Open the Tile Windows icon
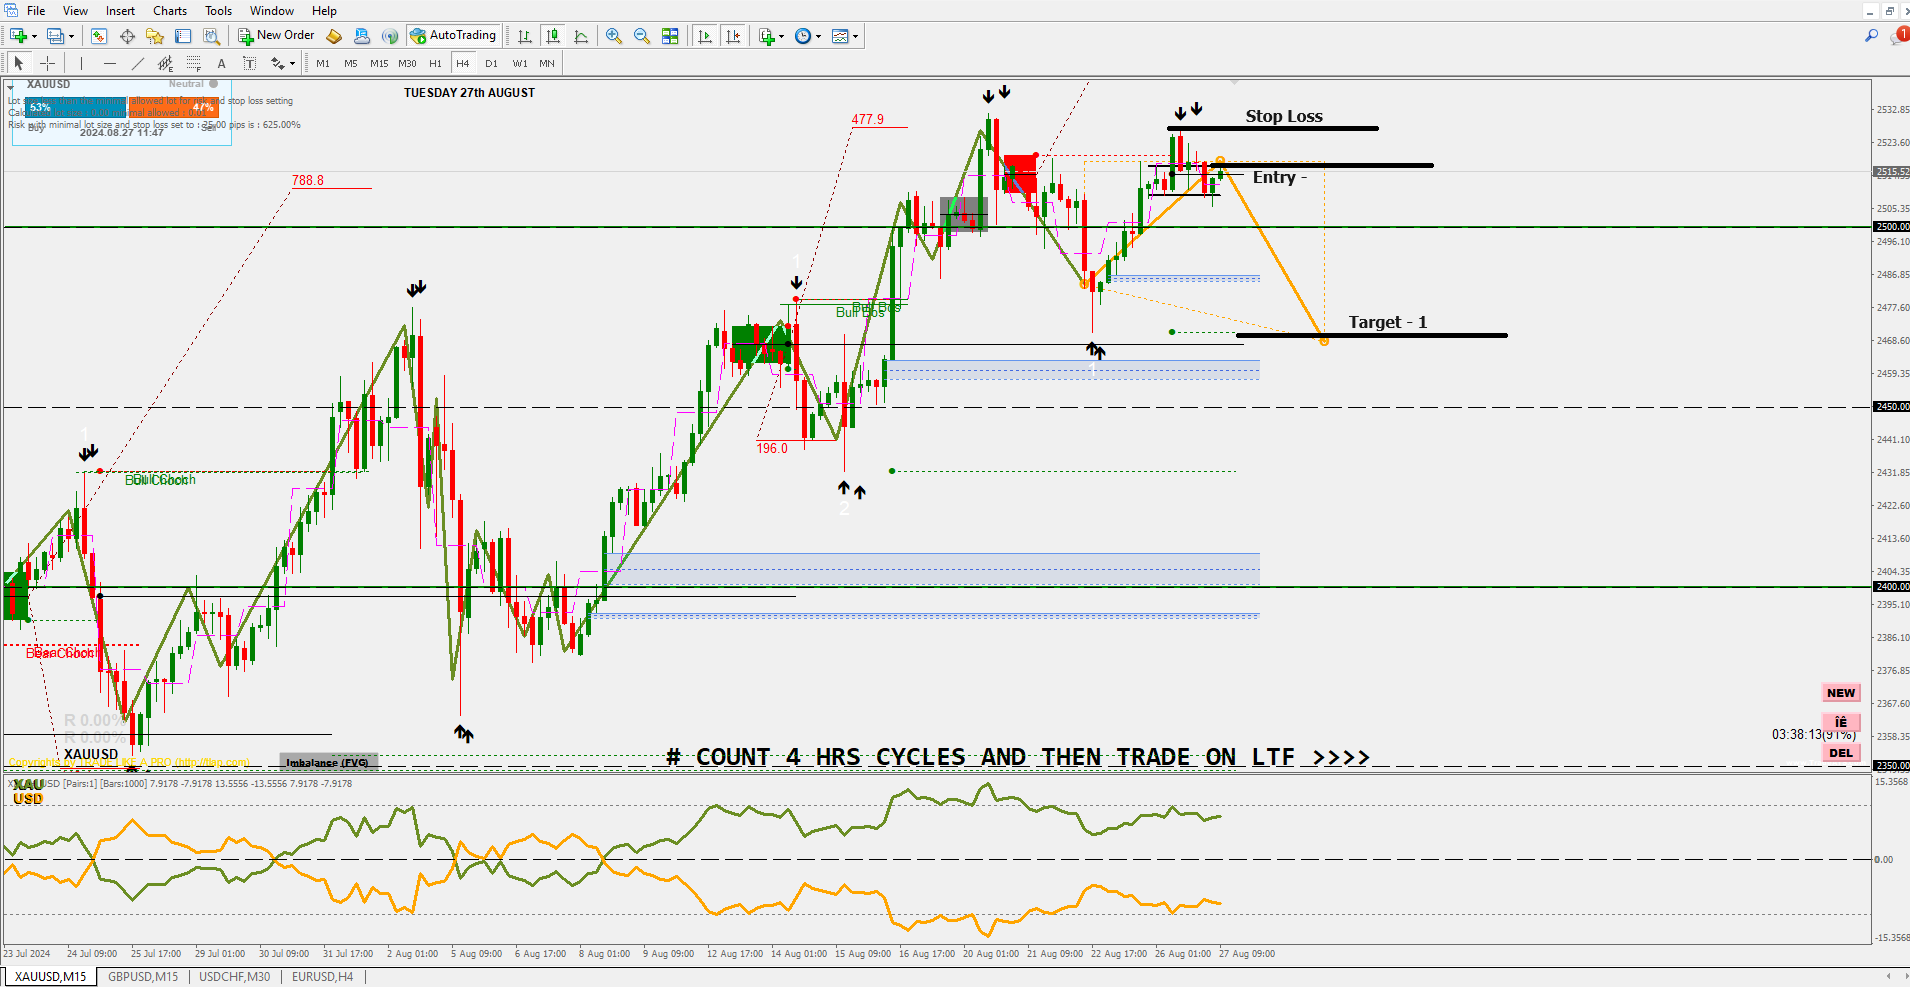Image resolution: width=1910 pixels, height=987 pixels. (x=670, y=36)
